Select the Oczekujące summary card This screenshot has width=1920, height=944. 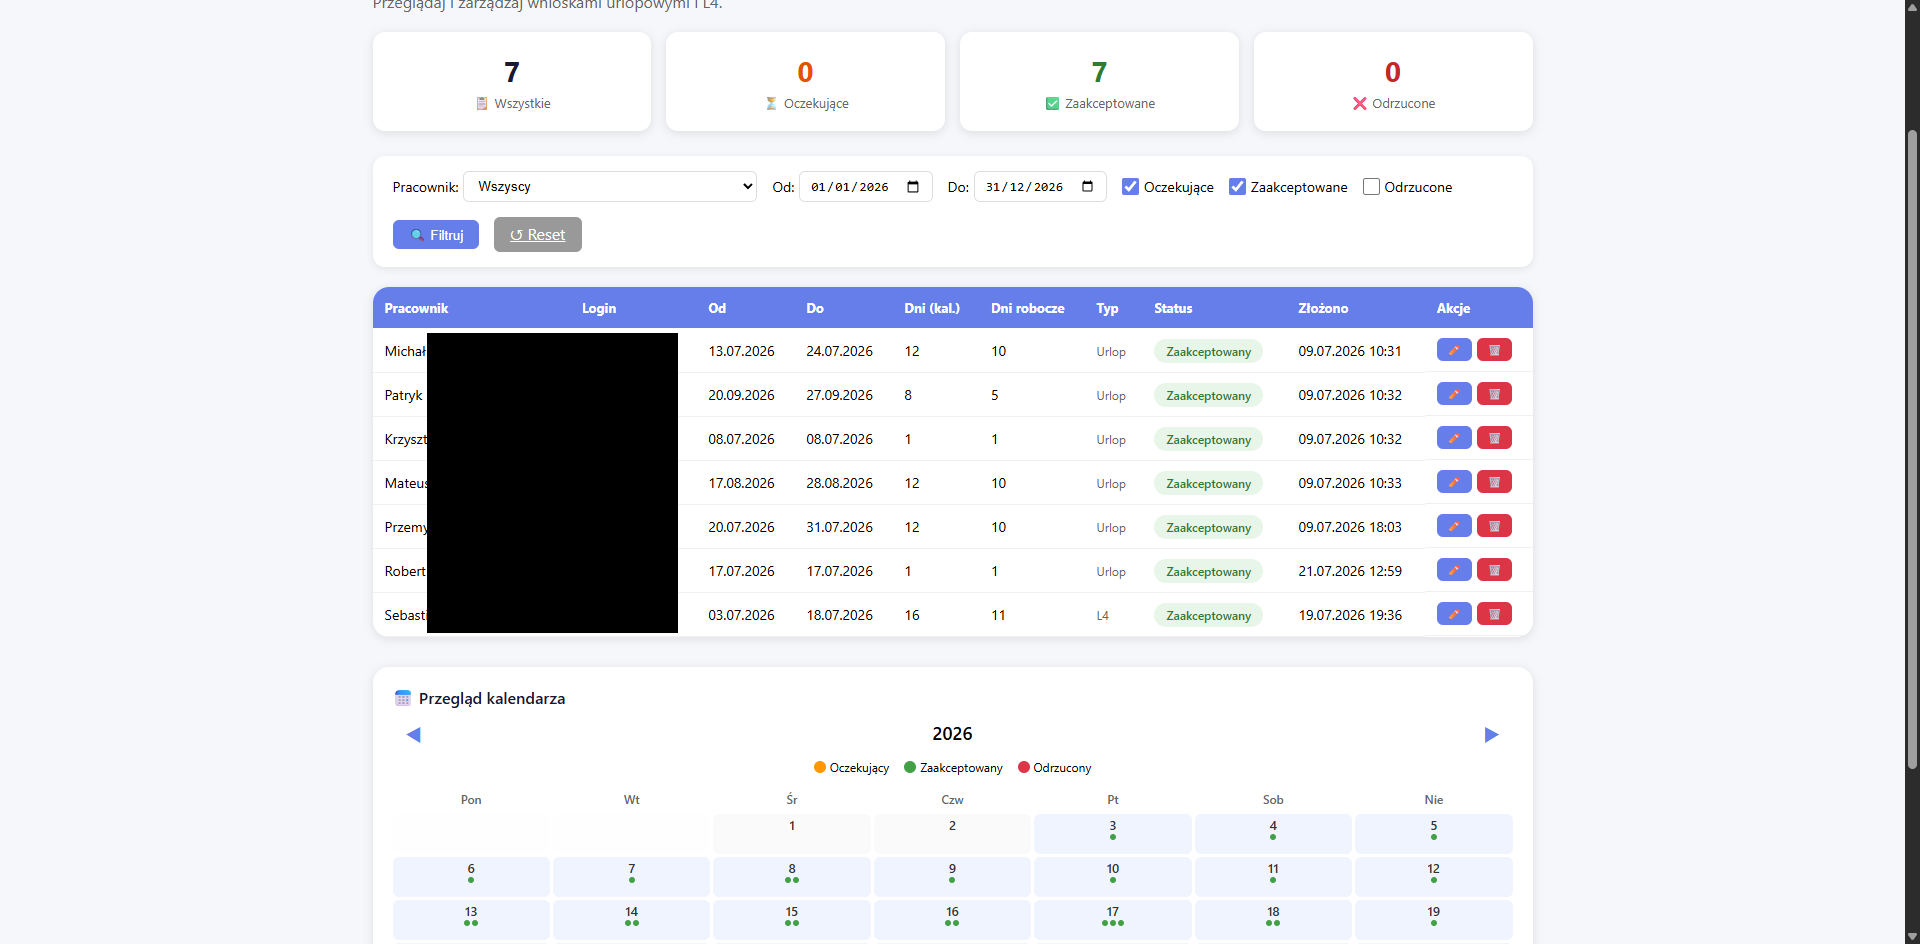805,82
